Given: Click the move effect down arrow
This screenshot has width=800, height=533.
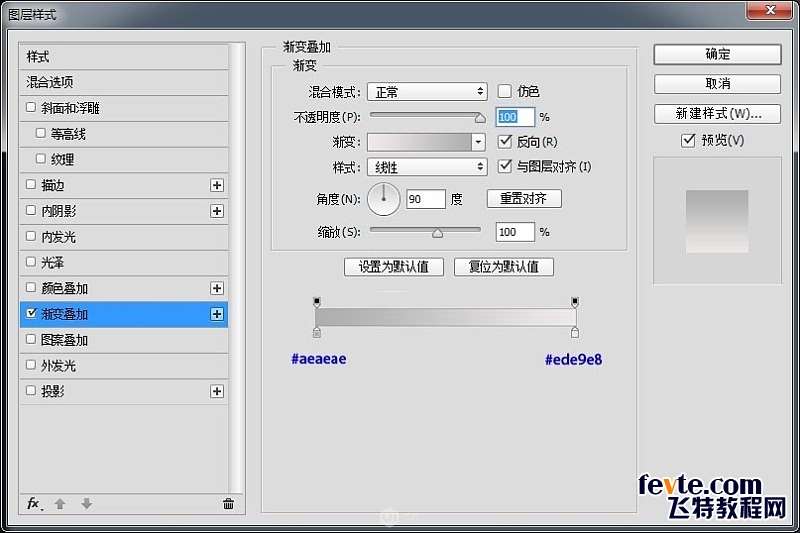Looking at the screenshot, I should pos(86,504).
